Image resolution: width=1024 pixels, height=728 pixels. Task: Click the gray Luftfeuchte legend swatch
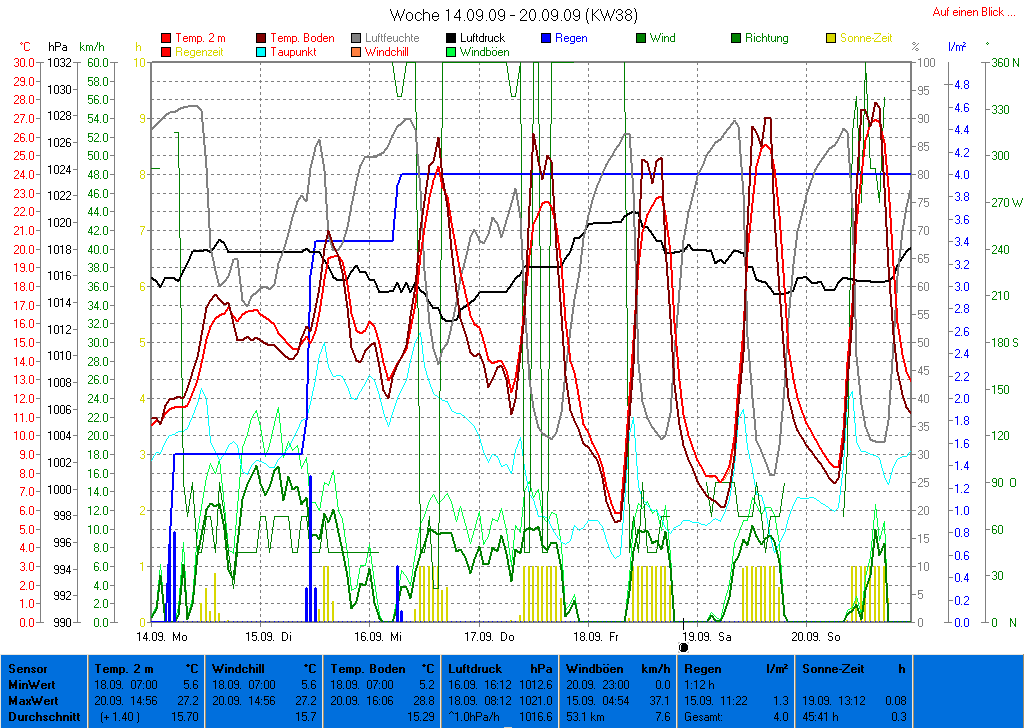coord(357,38)
